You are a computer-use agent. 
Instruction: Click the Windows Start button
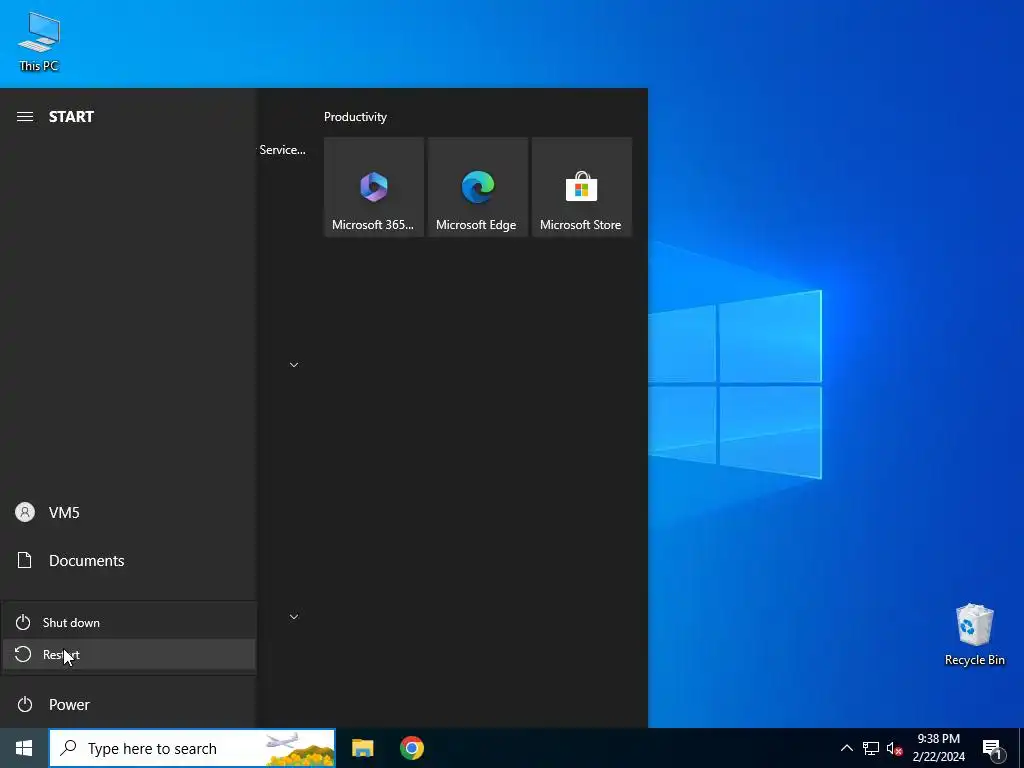(x=24, y=748)
